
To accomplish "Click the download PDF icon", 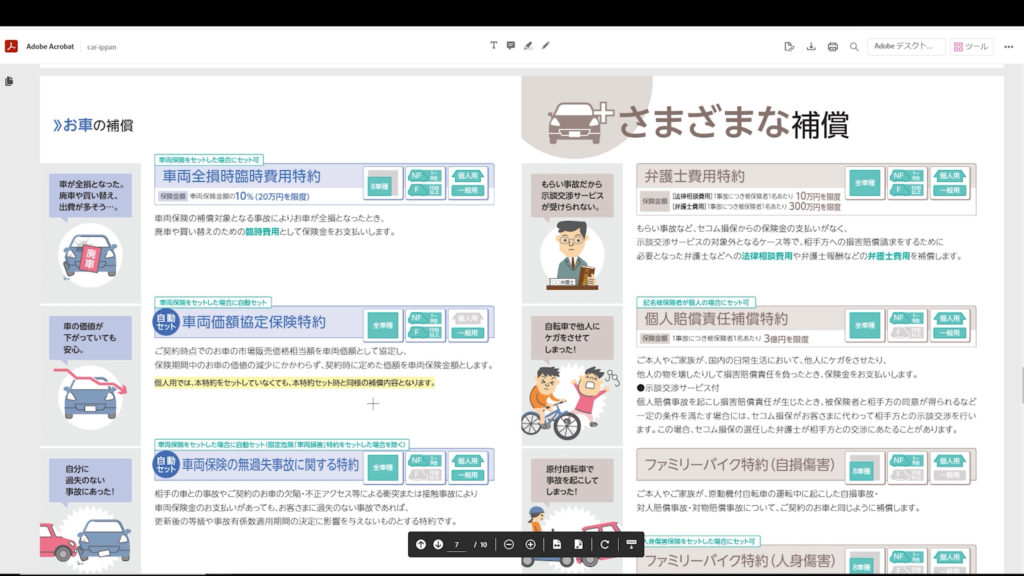I will [x=811, y=46].
